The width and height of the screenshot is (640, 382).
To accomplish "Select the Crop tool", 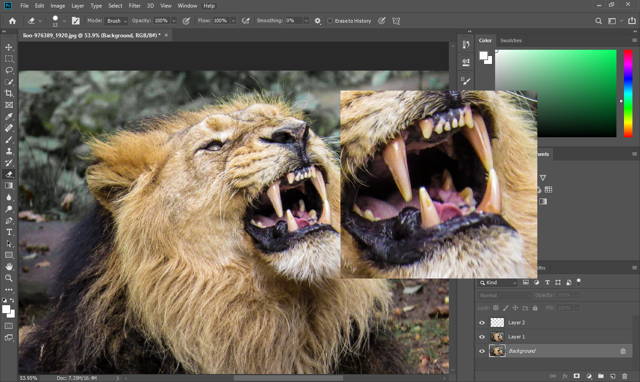I will (9, 93).
